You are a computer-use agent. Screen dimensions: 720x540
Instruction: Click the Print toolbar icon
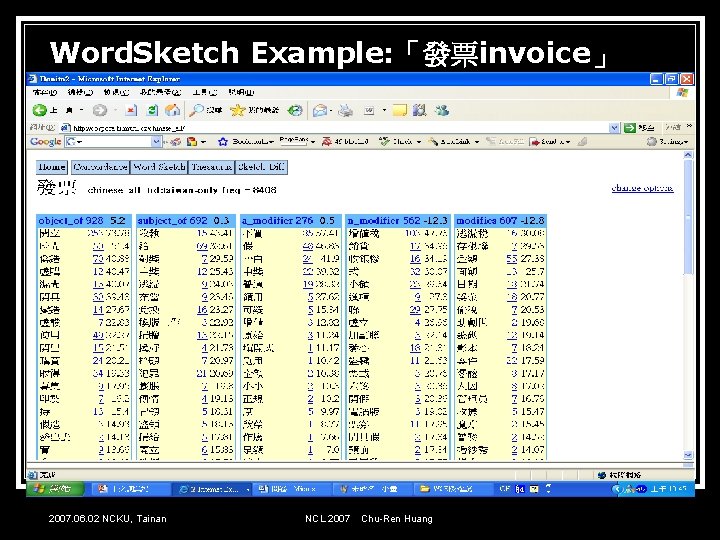pos(346,110)
